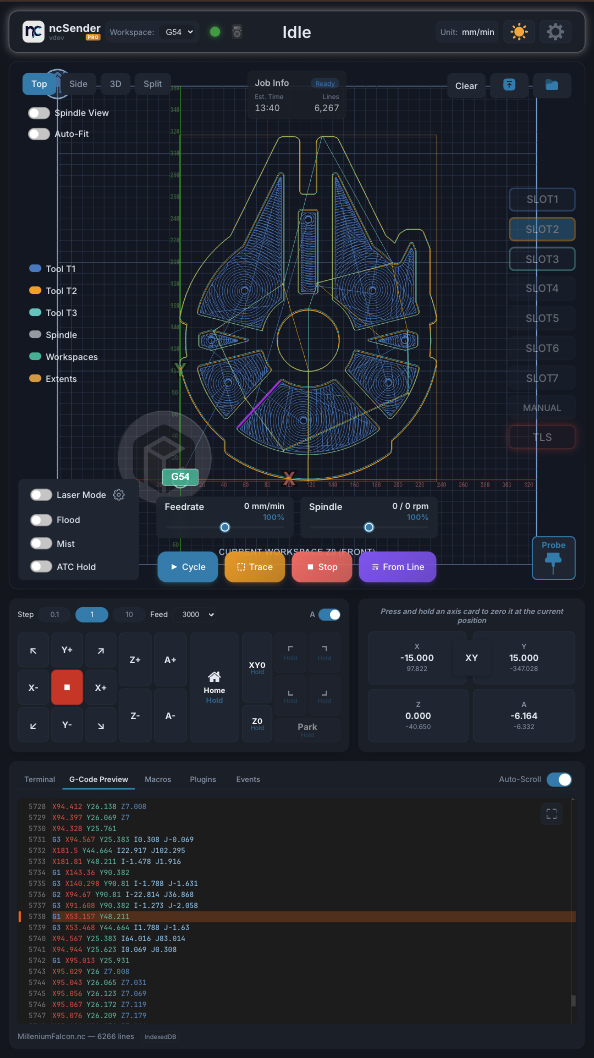The height and width of the screenshot is (1058, 594).
Task: Open the Feed 3000 dropdown
Action: 198,614
